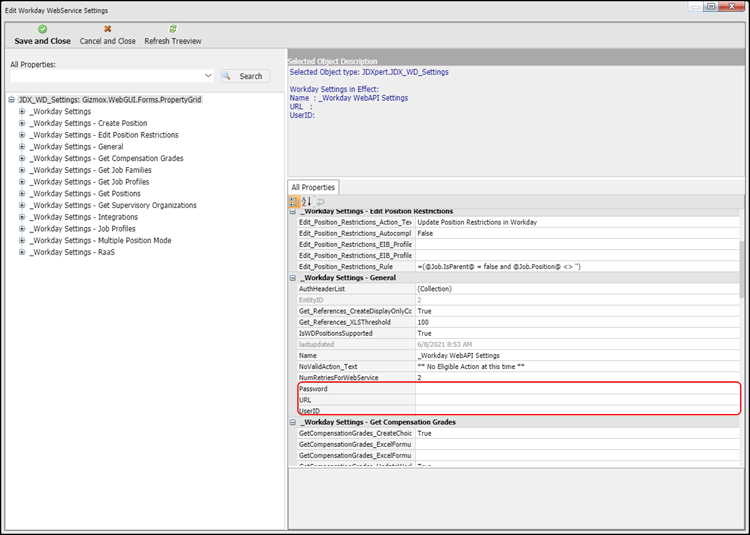Click the URL property value field
Screen dimensions: 750x535
coord(577,400)
